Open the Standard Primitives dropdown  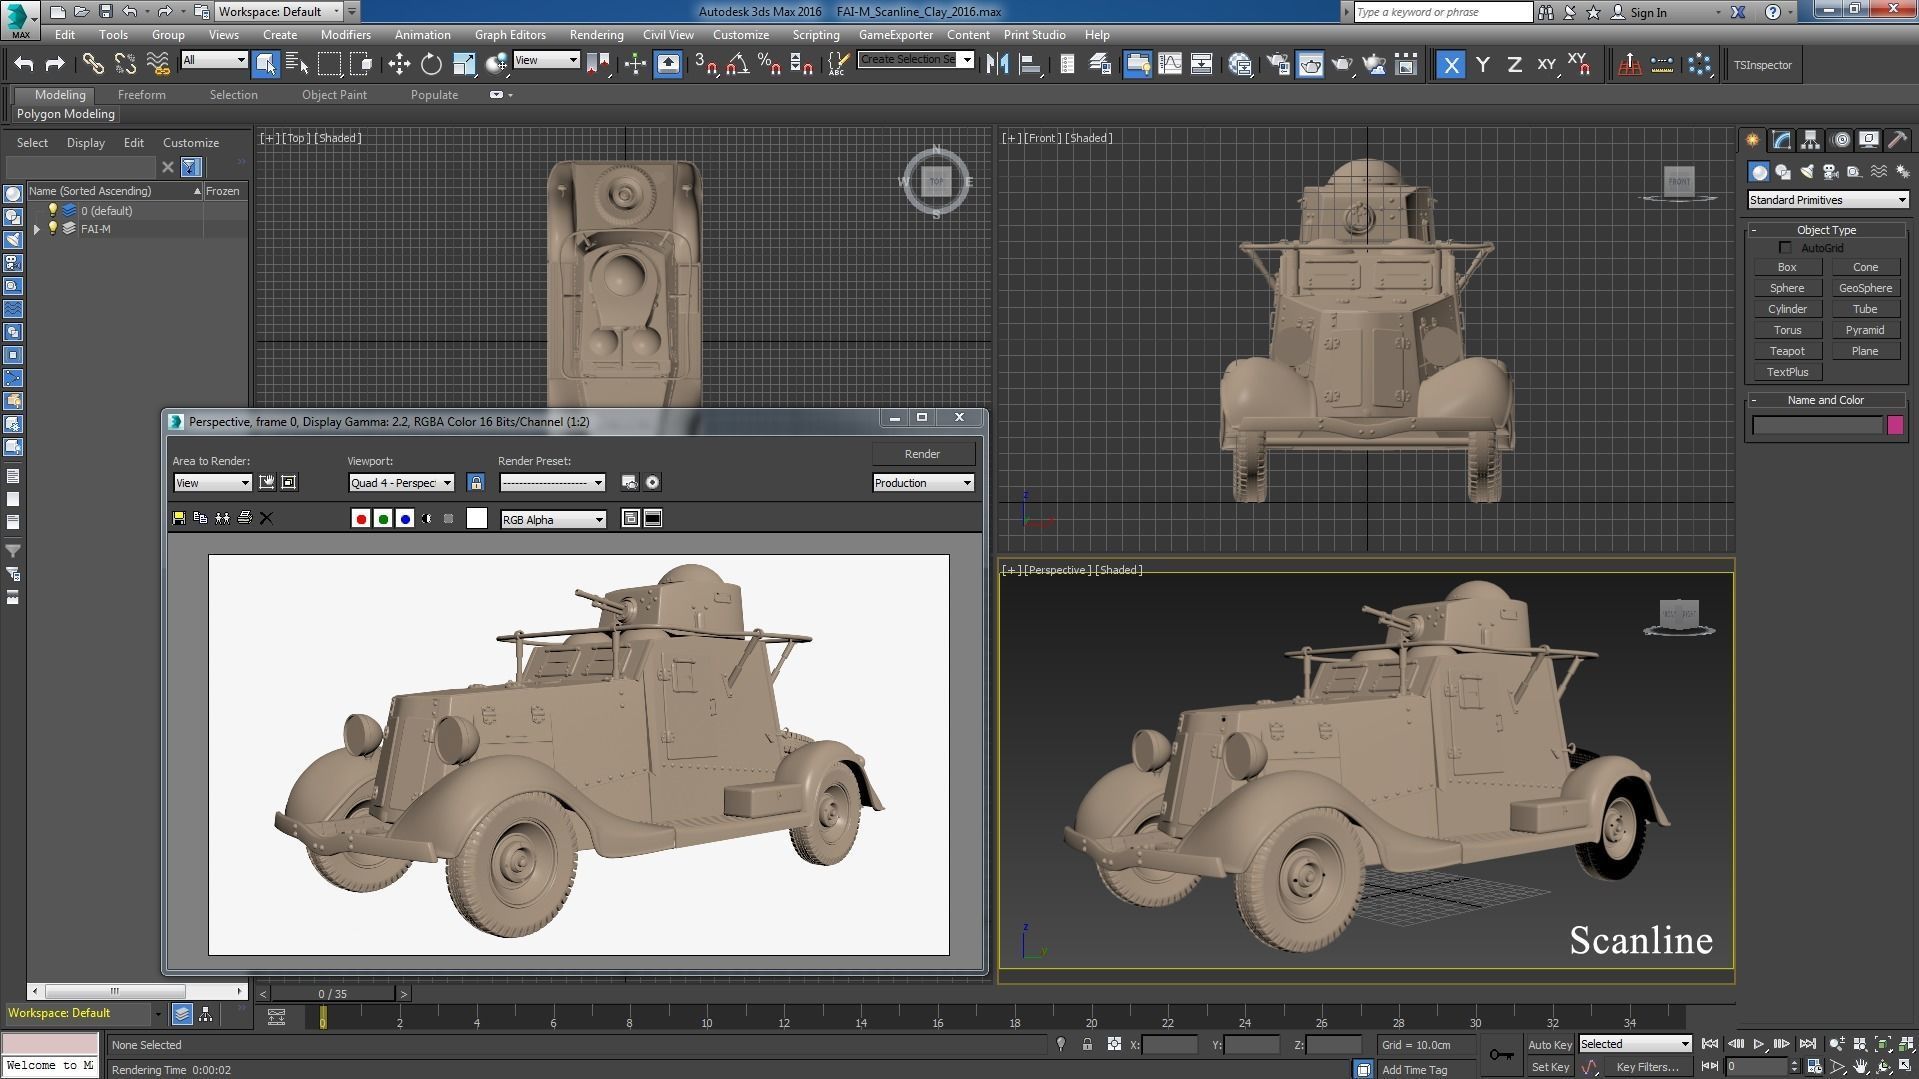(x=1827, y=200)
